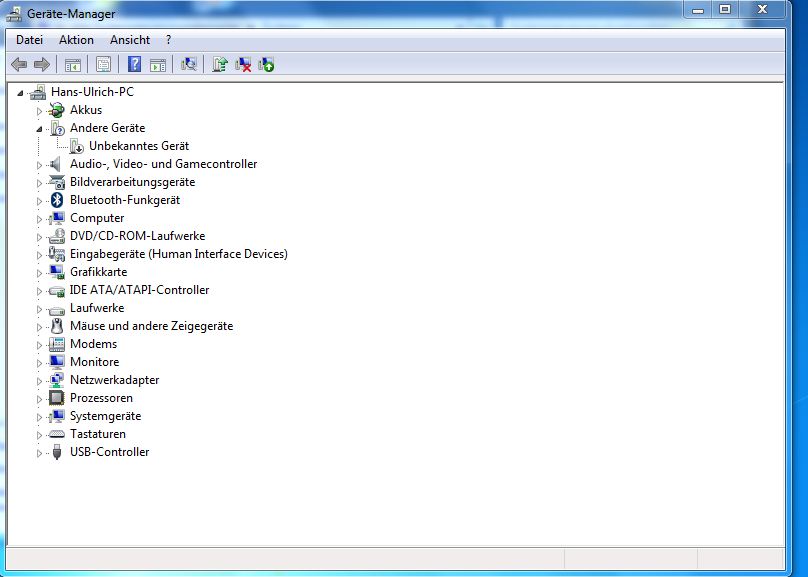This screenshot has width=808, height=577.
Task: Open the Aktion menu
Action: (76, 40)
